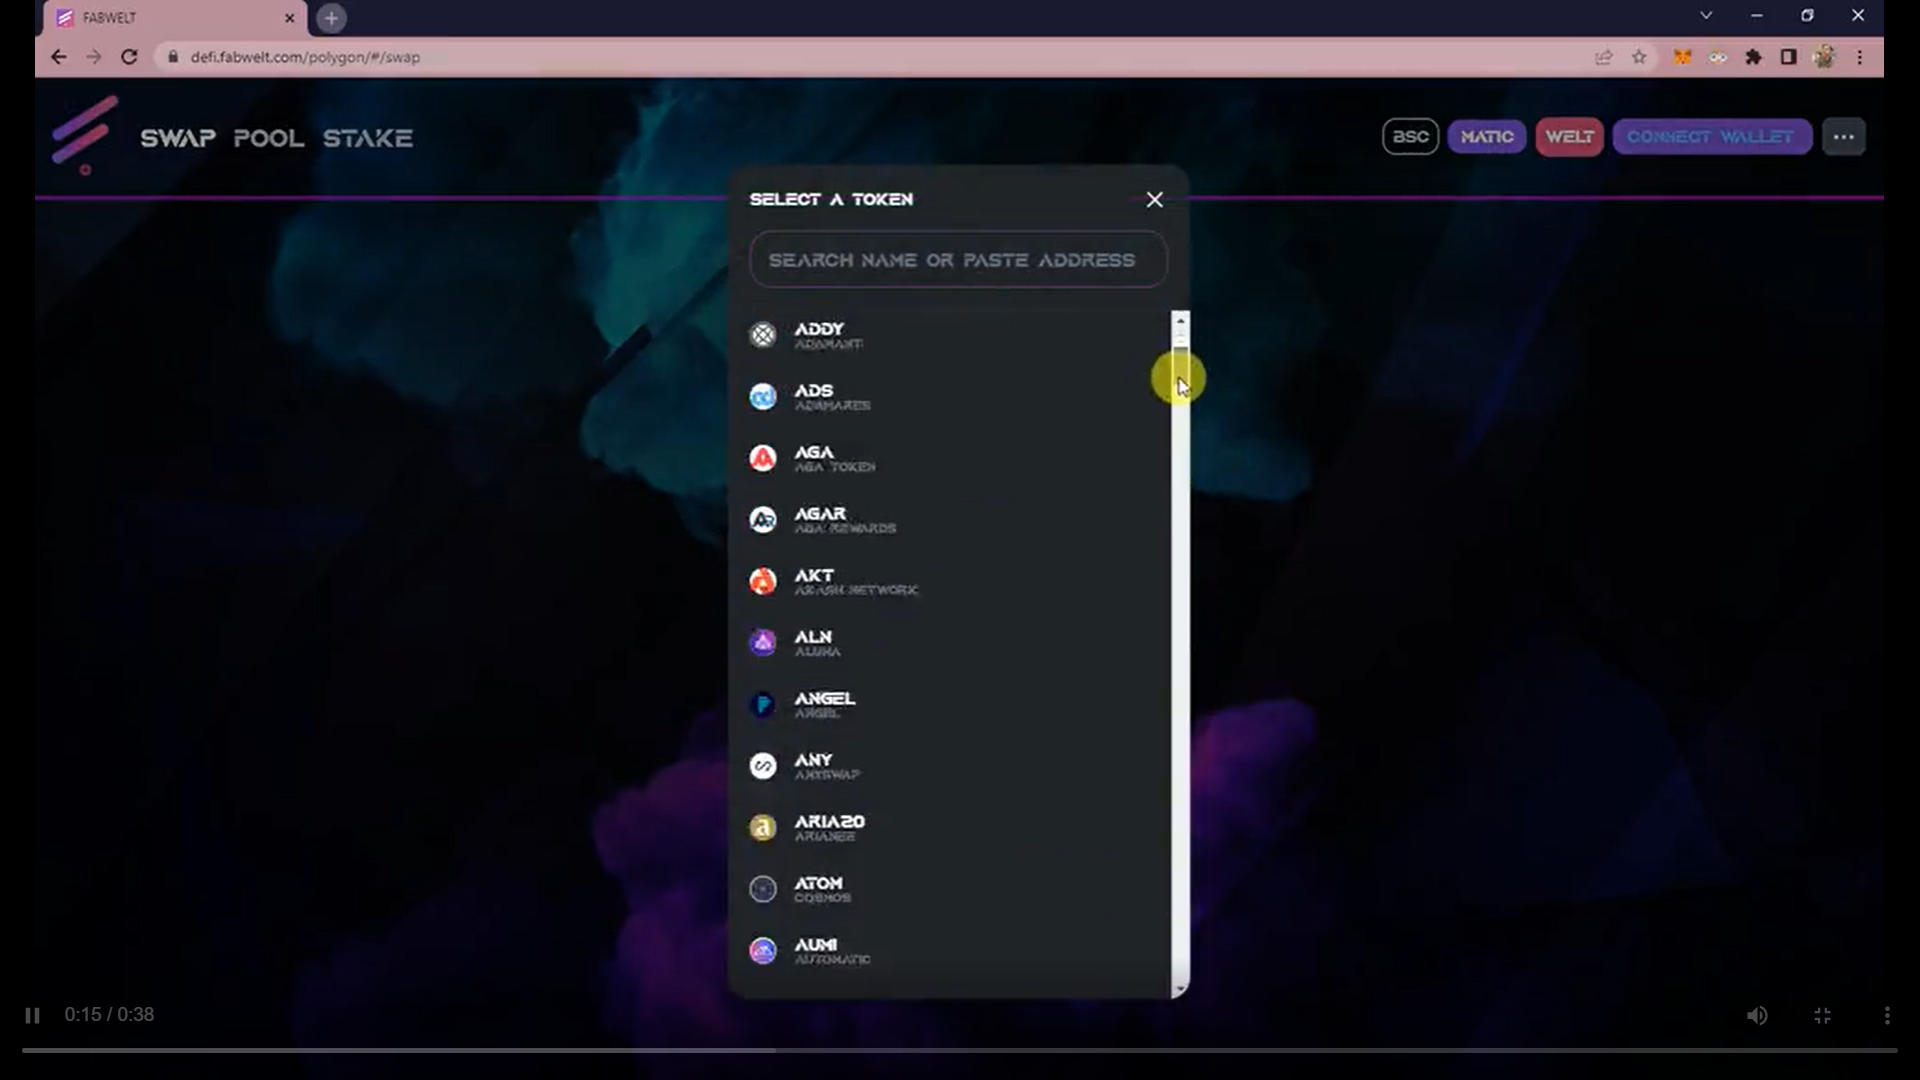Screen dimensions: 1920x1080
Task: Click the MetaMask fox extension icon
Action: 1682,57
